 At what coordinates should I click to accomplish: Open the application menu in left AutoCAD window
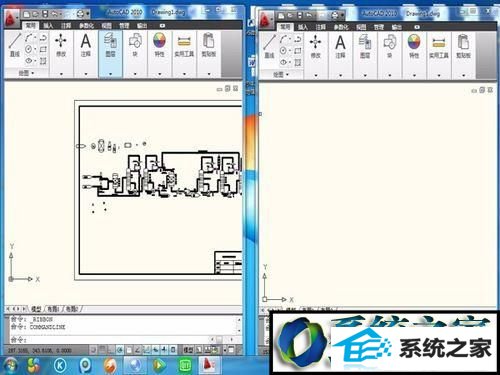(12, 19)
